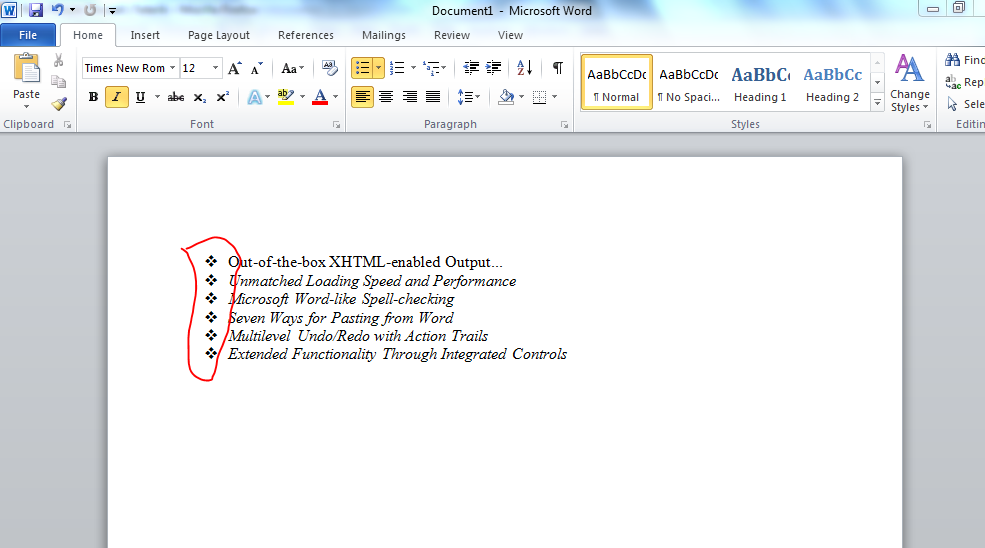Open the Paragraph dialog launcher

tap(565, 125)
